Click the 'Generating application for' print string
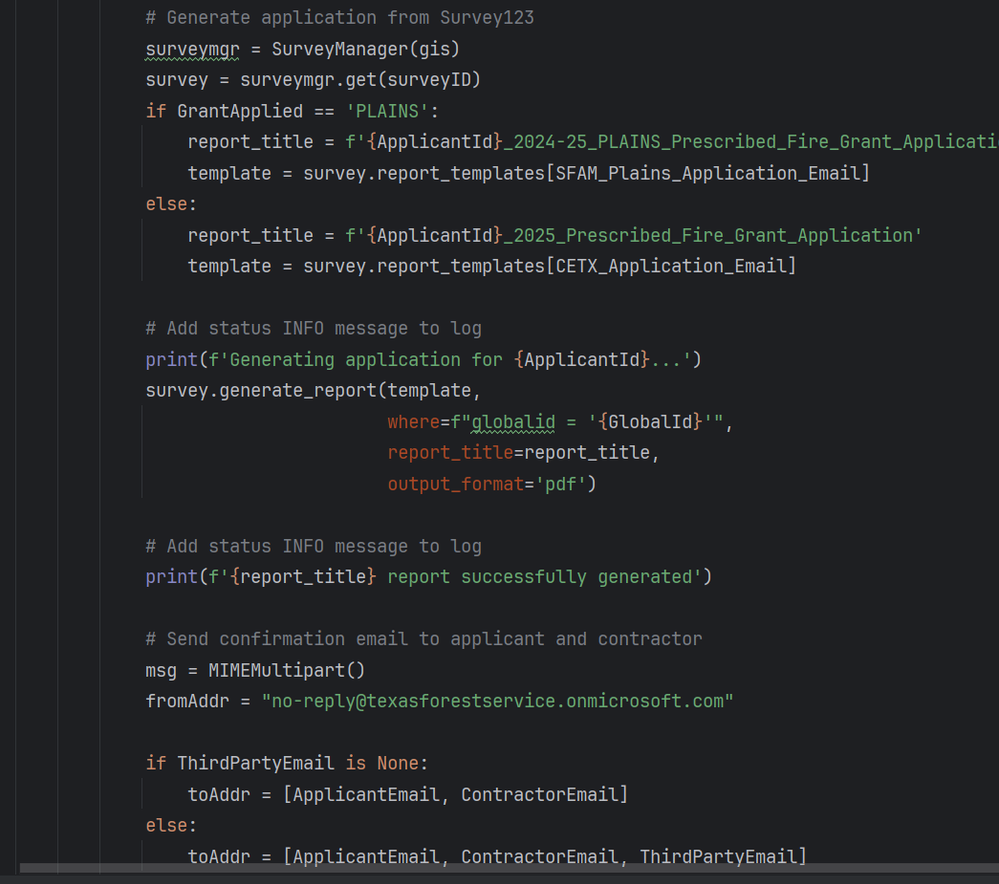999x884 pixels. tap(366, 360)
